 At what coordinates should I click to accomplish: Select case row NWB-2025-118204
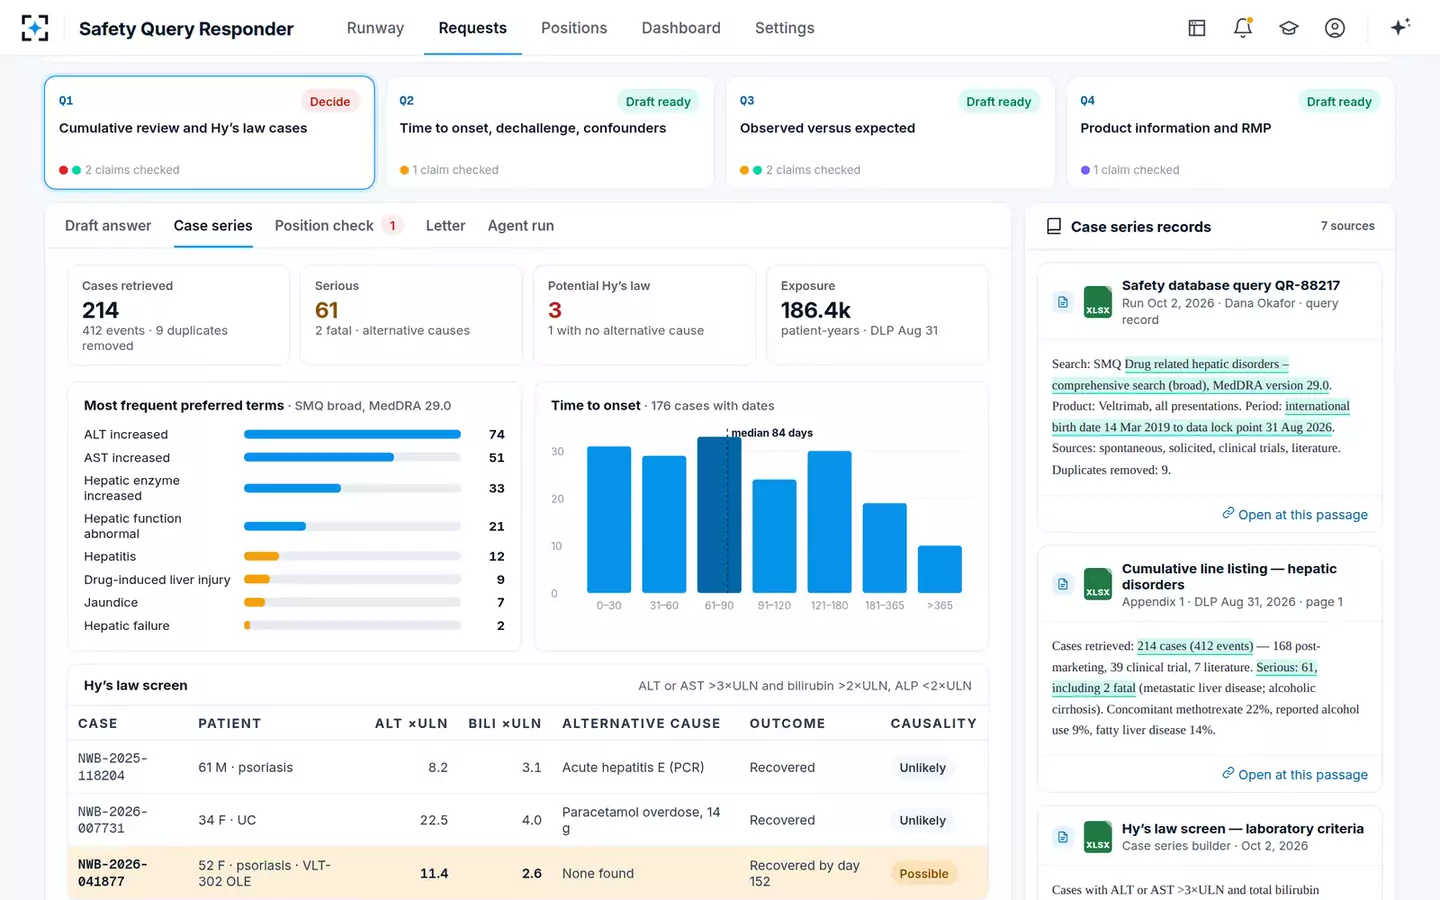click(528, 767)
